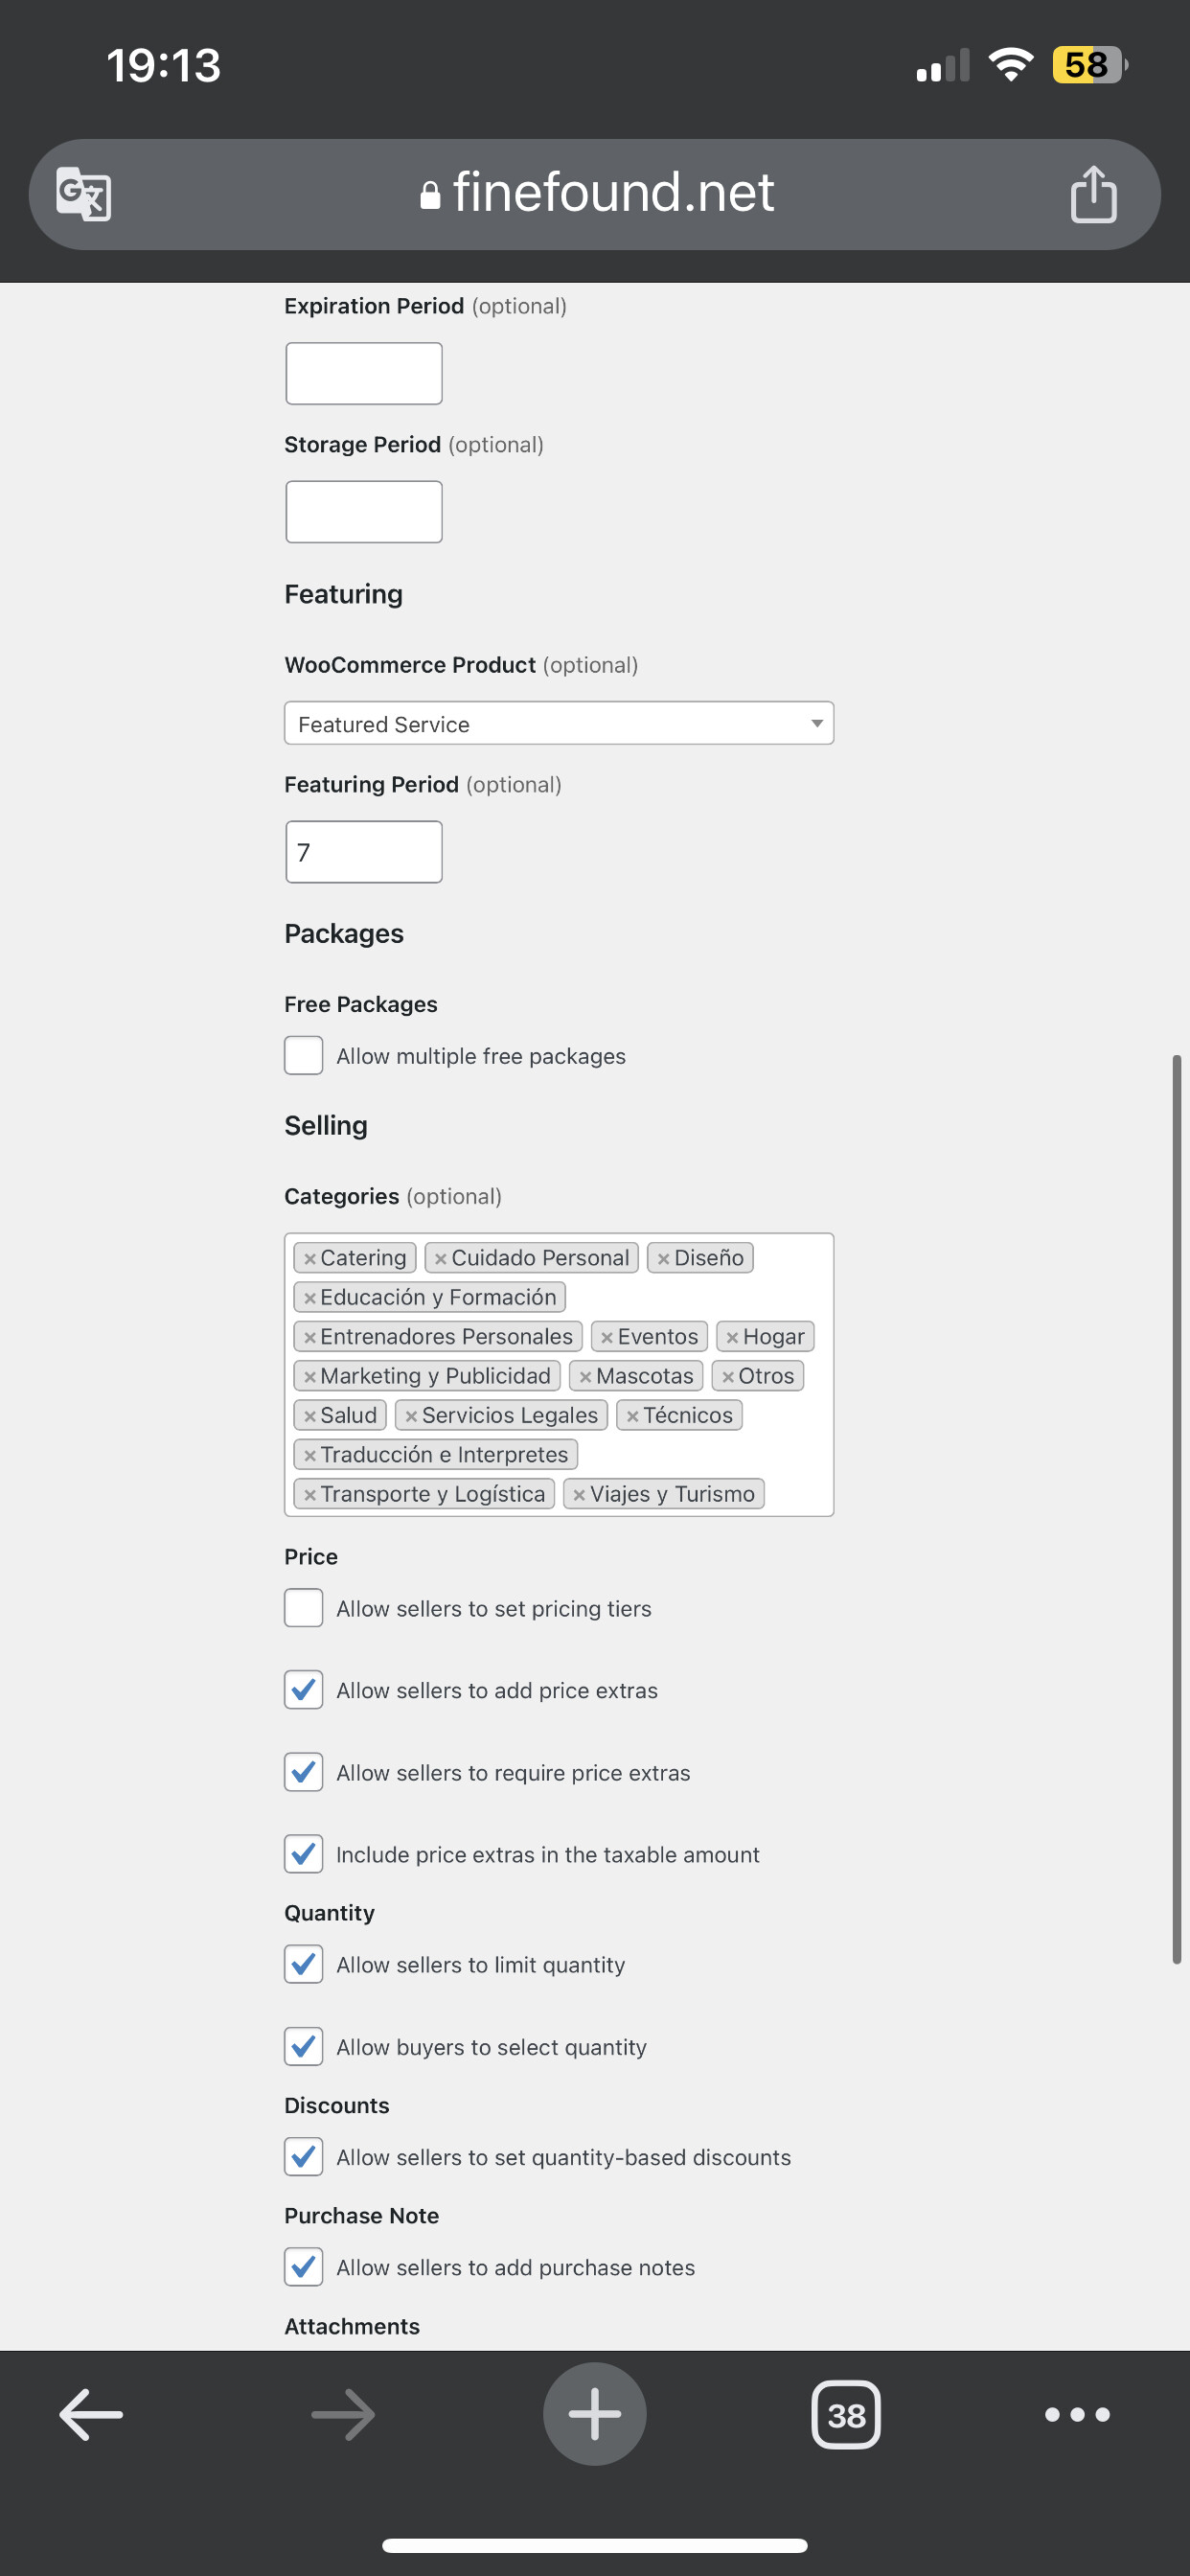Tap the share icon in address bar
Image resolution: width=1190 pixels, height=2576 pixels.
(1093, 193)
